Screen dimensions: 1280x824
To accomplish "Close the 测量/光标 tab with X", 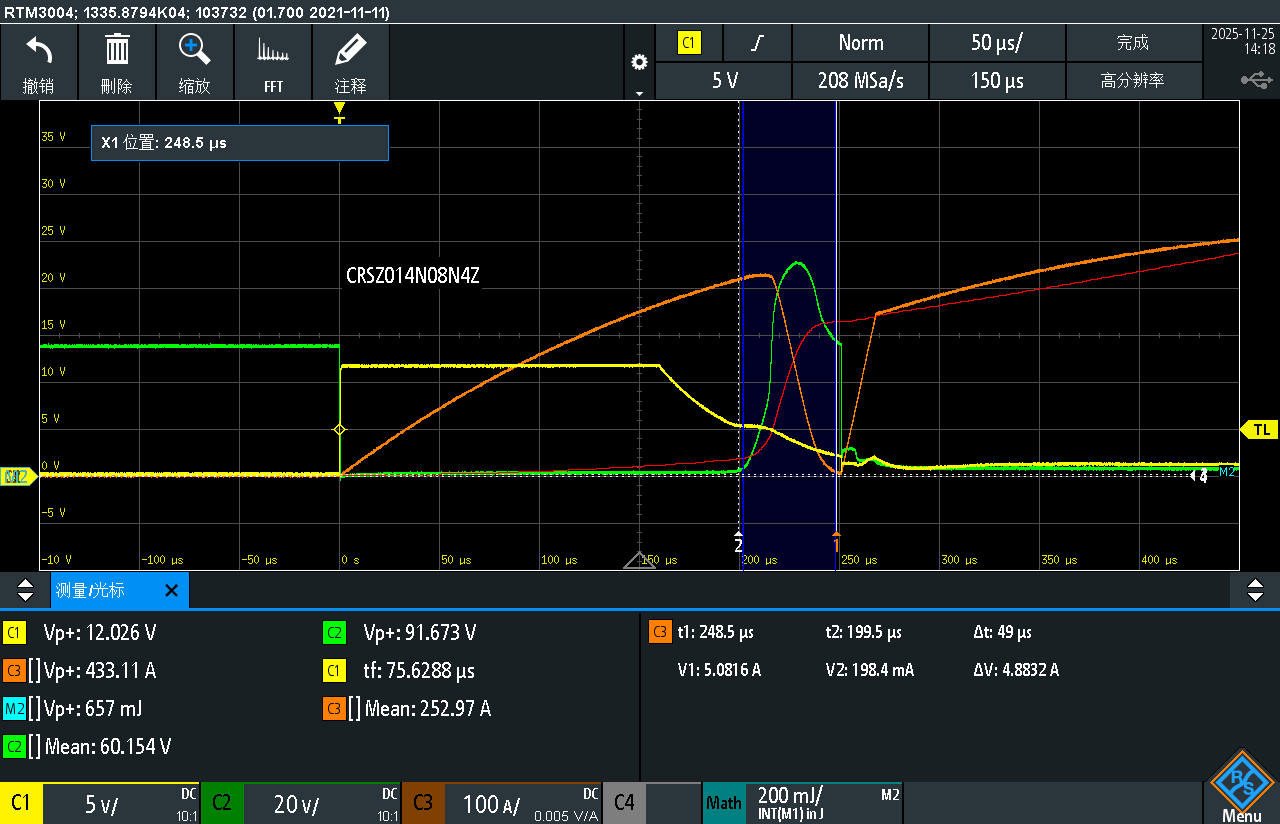I will point(171,591).
